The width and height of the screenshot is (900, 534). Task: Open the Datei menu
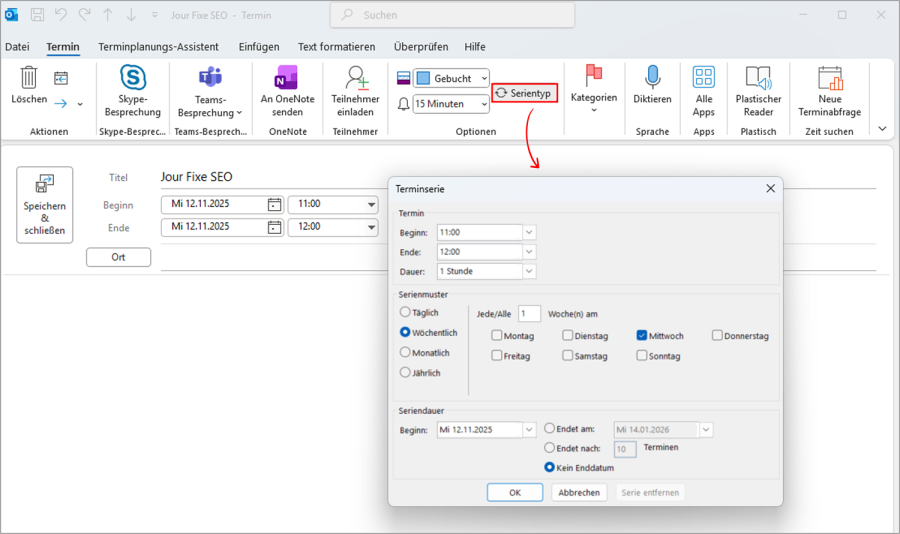pyautogui.click(x=17, y=47)
